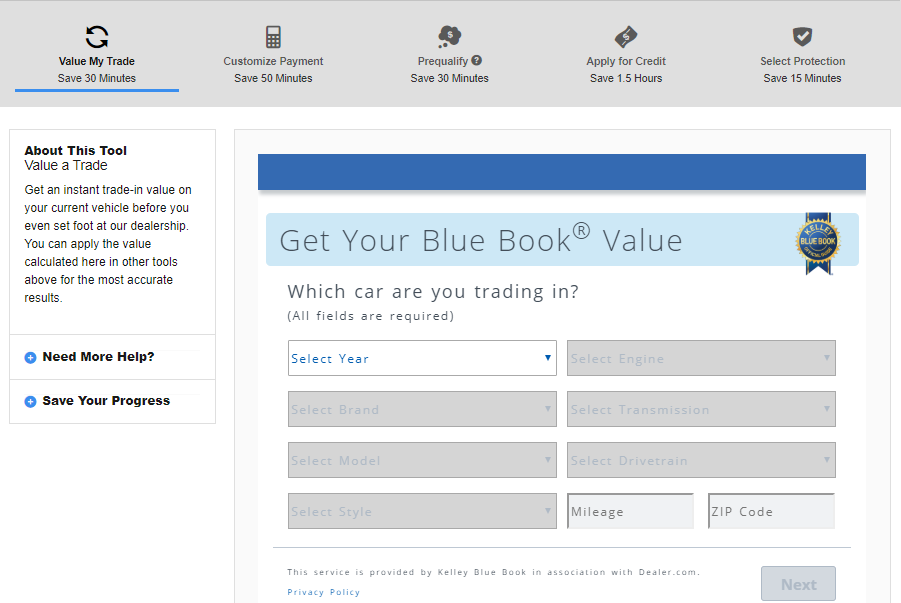Image resolution: width=901 pixels, height=603 pixels.
Task: Click the Next button
Action: (798, 584)
